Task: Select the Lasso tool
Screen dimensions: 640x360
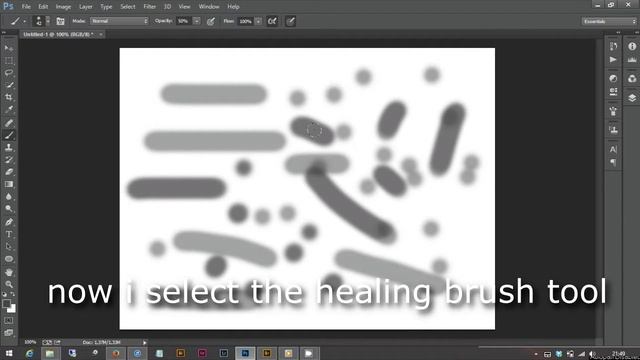Action: pyautogui.click(x=9, y=73)
